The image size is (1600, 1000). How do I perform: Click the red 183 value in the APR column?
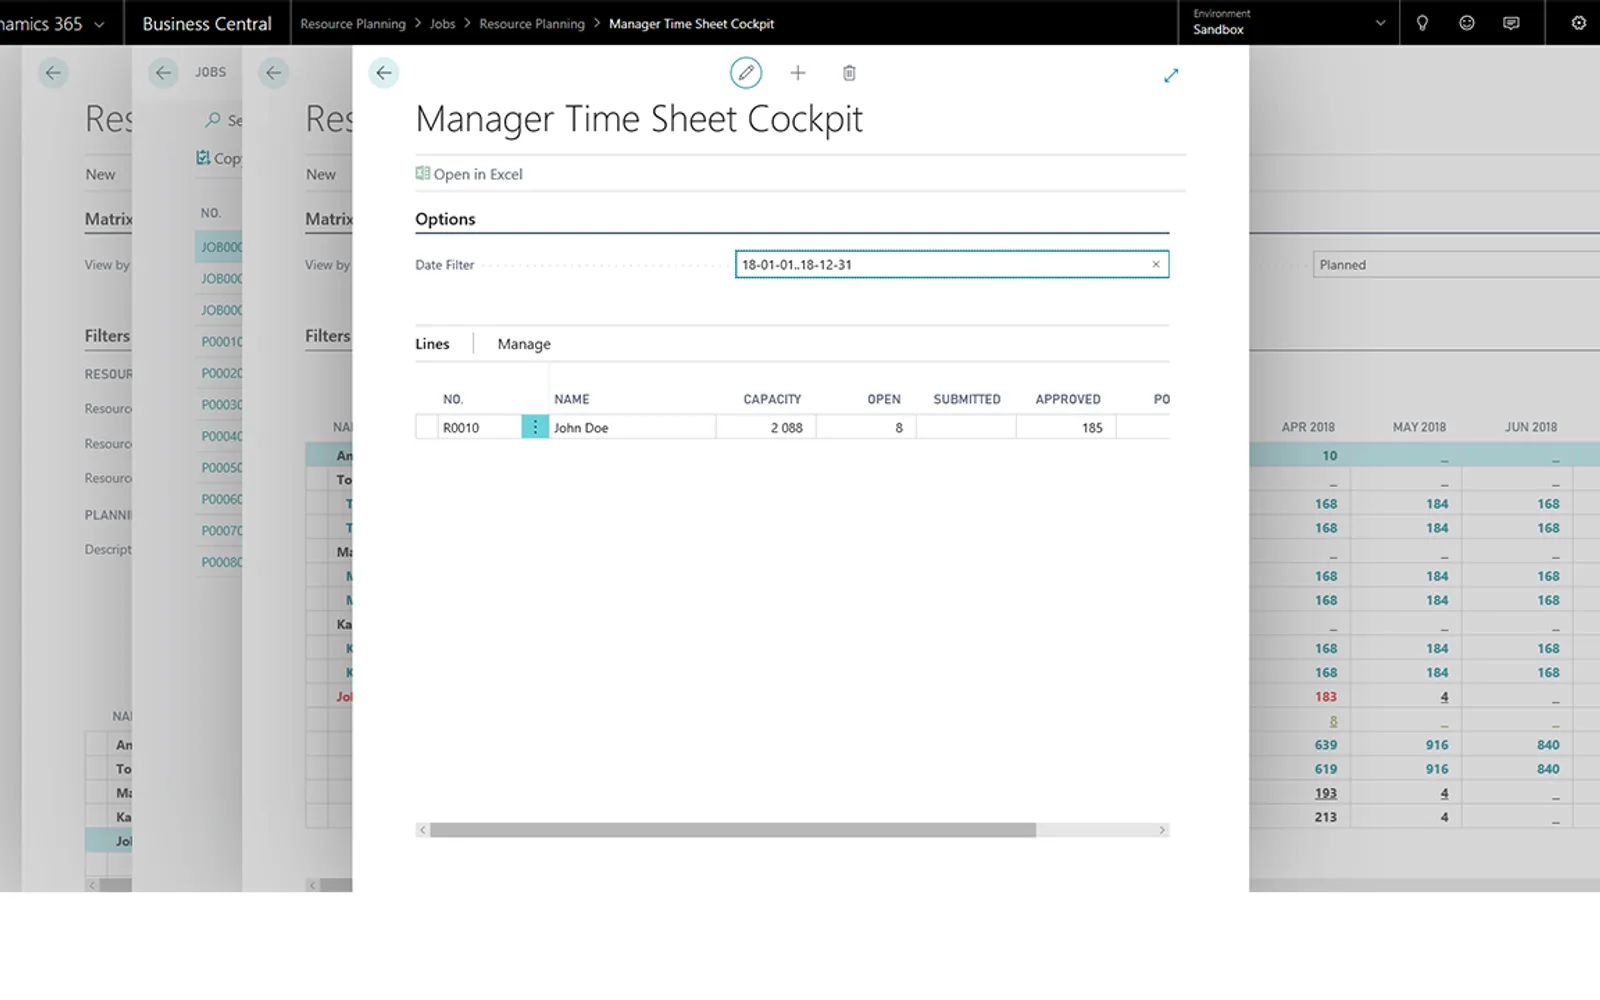click(1326, 697)
